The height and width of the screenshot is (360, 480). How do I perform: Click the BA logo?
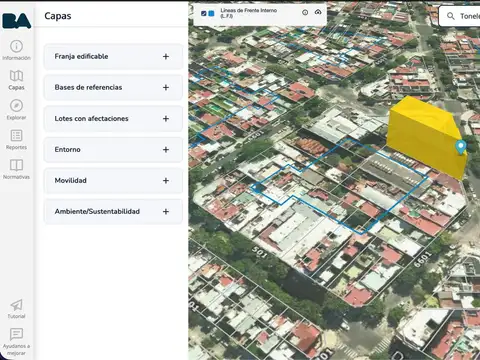pyautogui.click(x=16, y=21)
